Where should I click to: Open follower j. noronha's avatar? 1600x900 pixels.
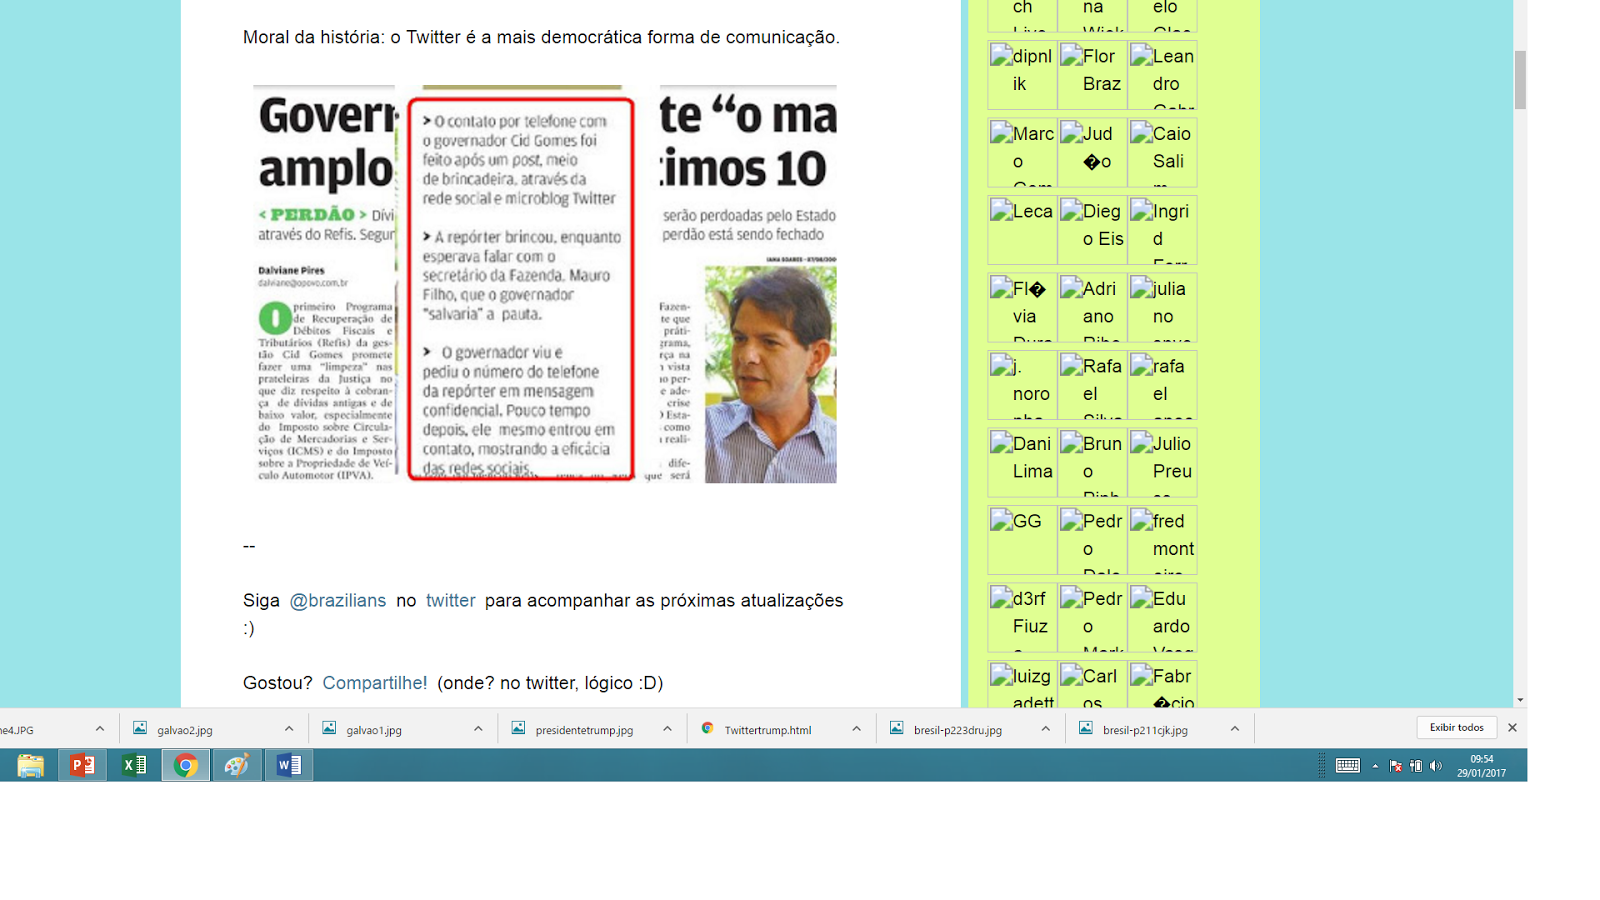[1022, 385]
